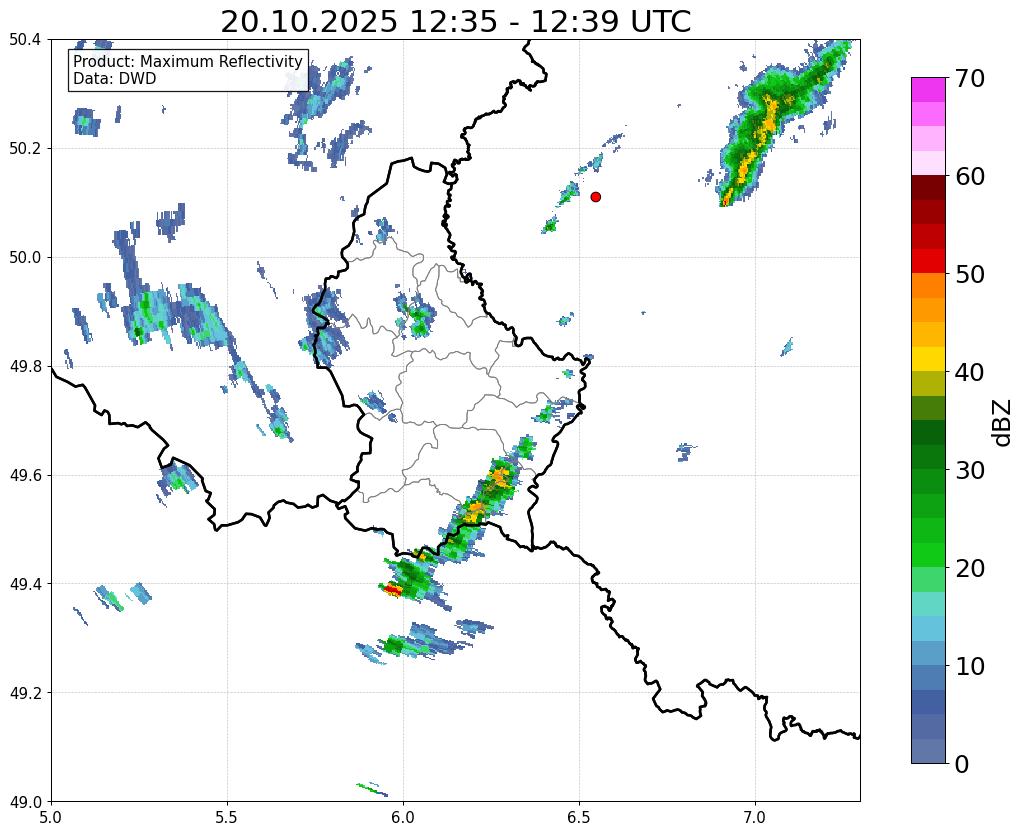The height and width of the screenshot is (834, 1023).
Task: Click the yellow 40 dBZ colorbar segment
Action: click(x=928, y=358)
